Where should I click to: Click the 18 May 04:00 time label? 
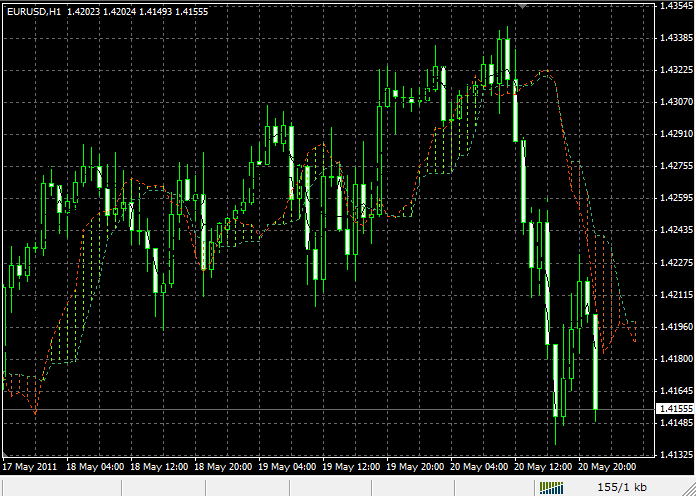tap(95, 467)
